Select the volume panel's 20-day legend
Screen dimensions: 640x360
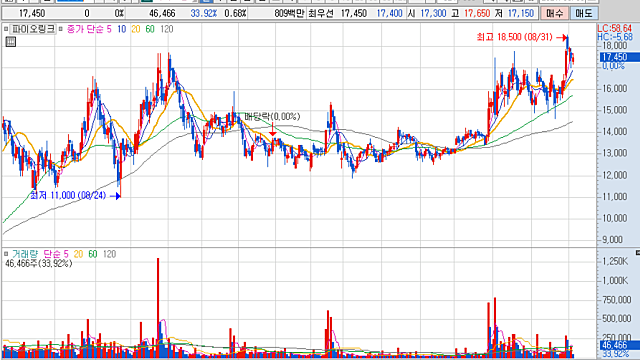(78, 254)
